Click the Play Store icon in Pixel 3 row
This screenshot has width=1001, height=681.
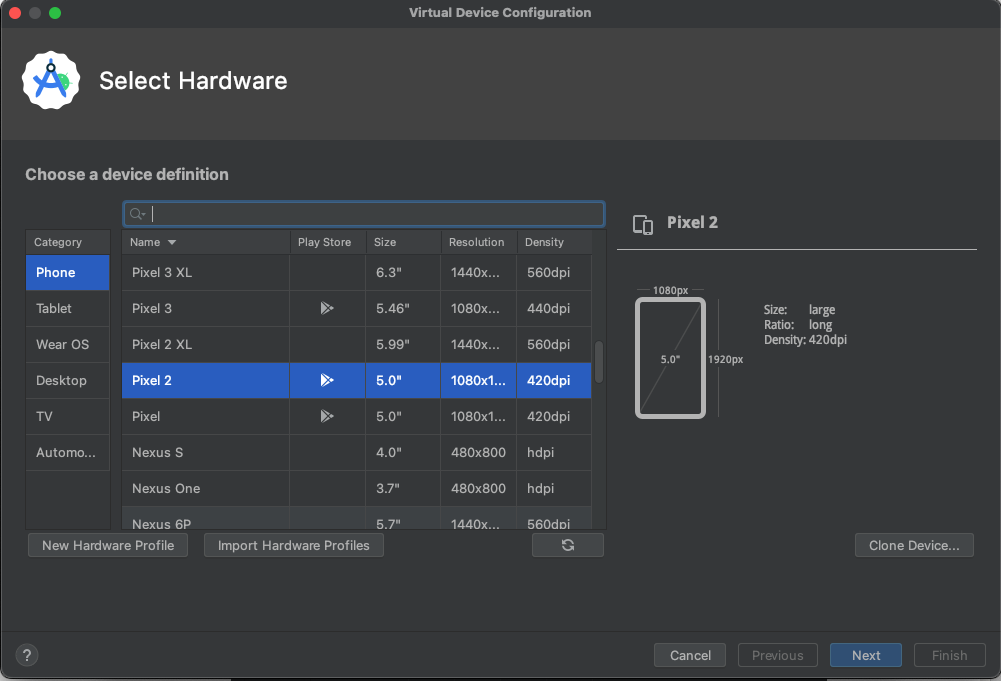[327, 308]
